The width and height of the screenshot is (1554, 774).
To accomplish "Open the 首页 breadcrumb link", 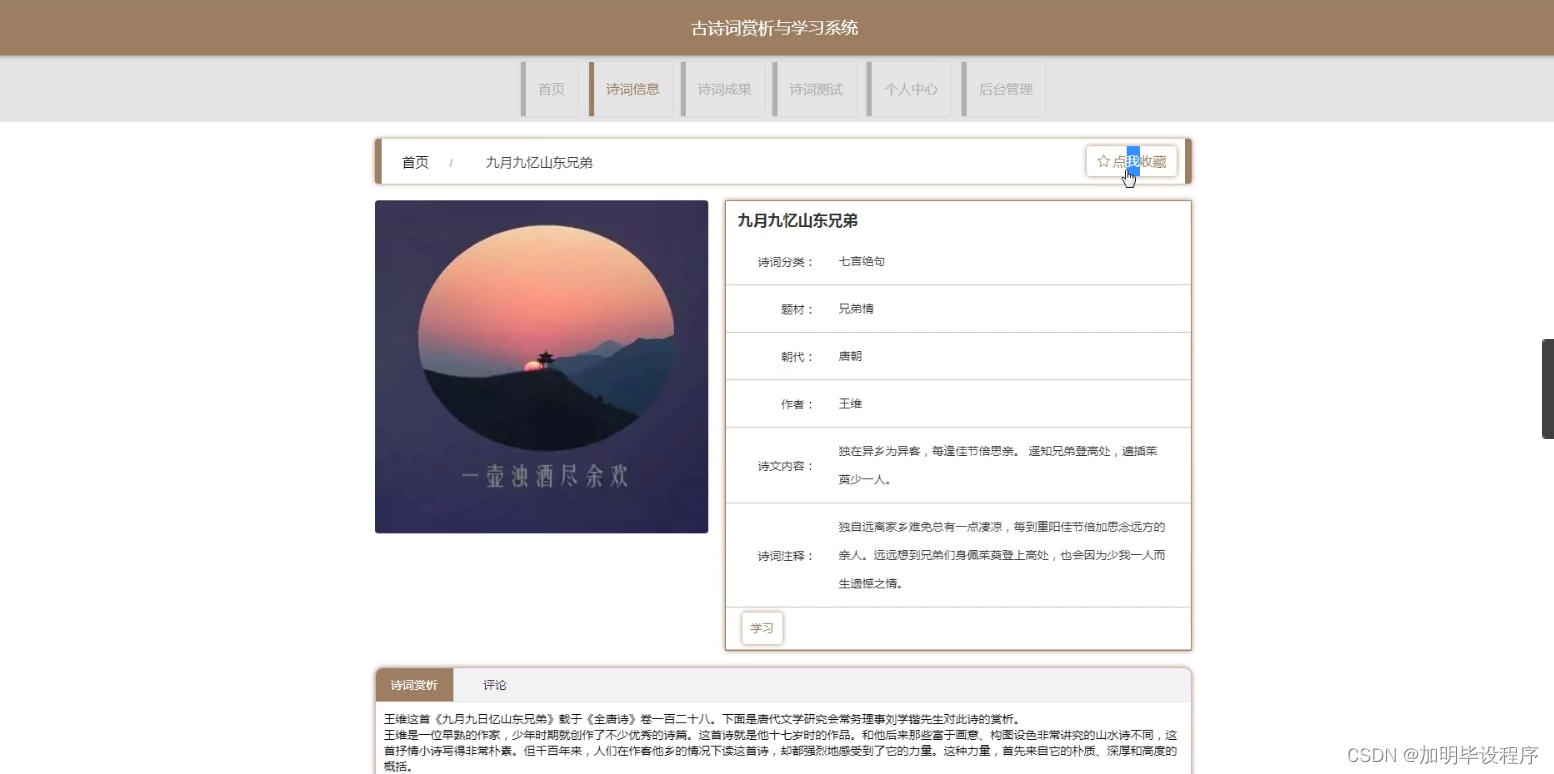I will click(x=414, y=162).
